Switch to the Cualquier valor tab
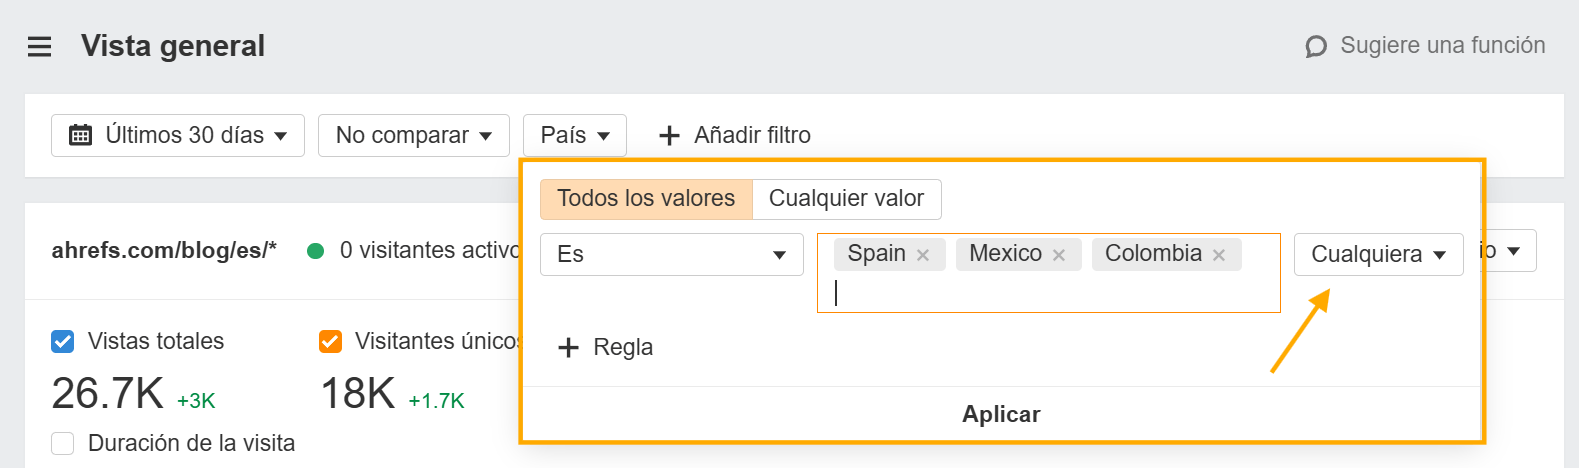 tap(846, 199)
